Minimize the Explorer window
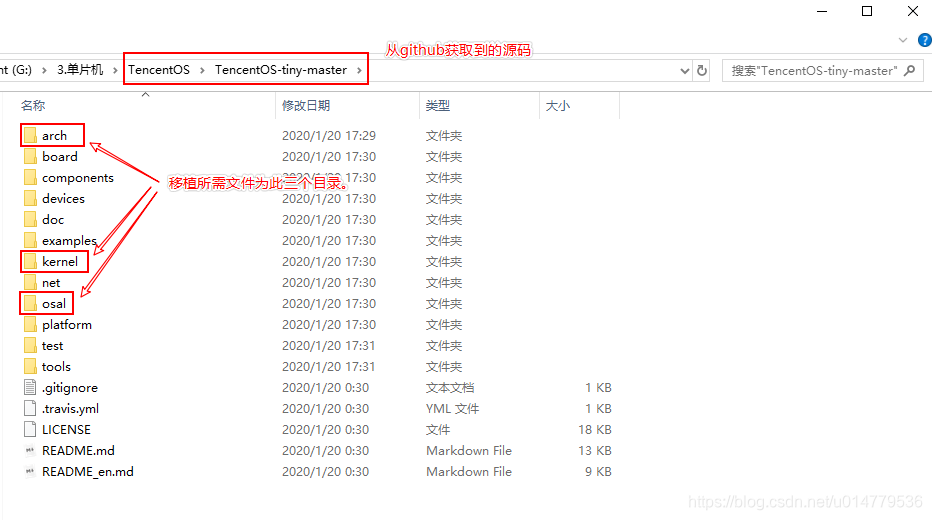Image resolution: width=932 pixels, height=520 pixels. tap(822, 11)
